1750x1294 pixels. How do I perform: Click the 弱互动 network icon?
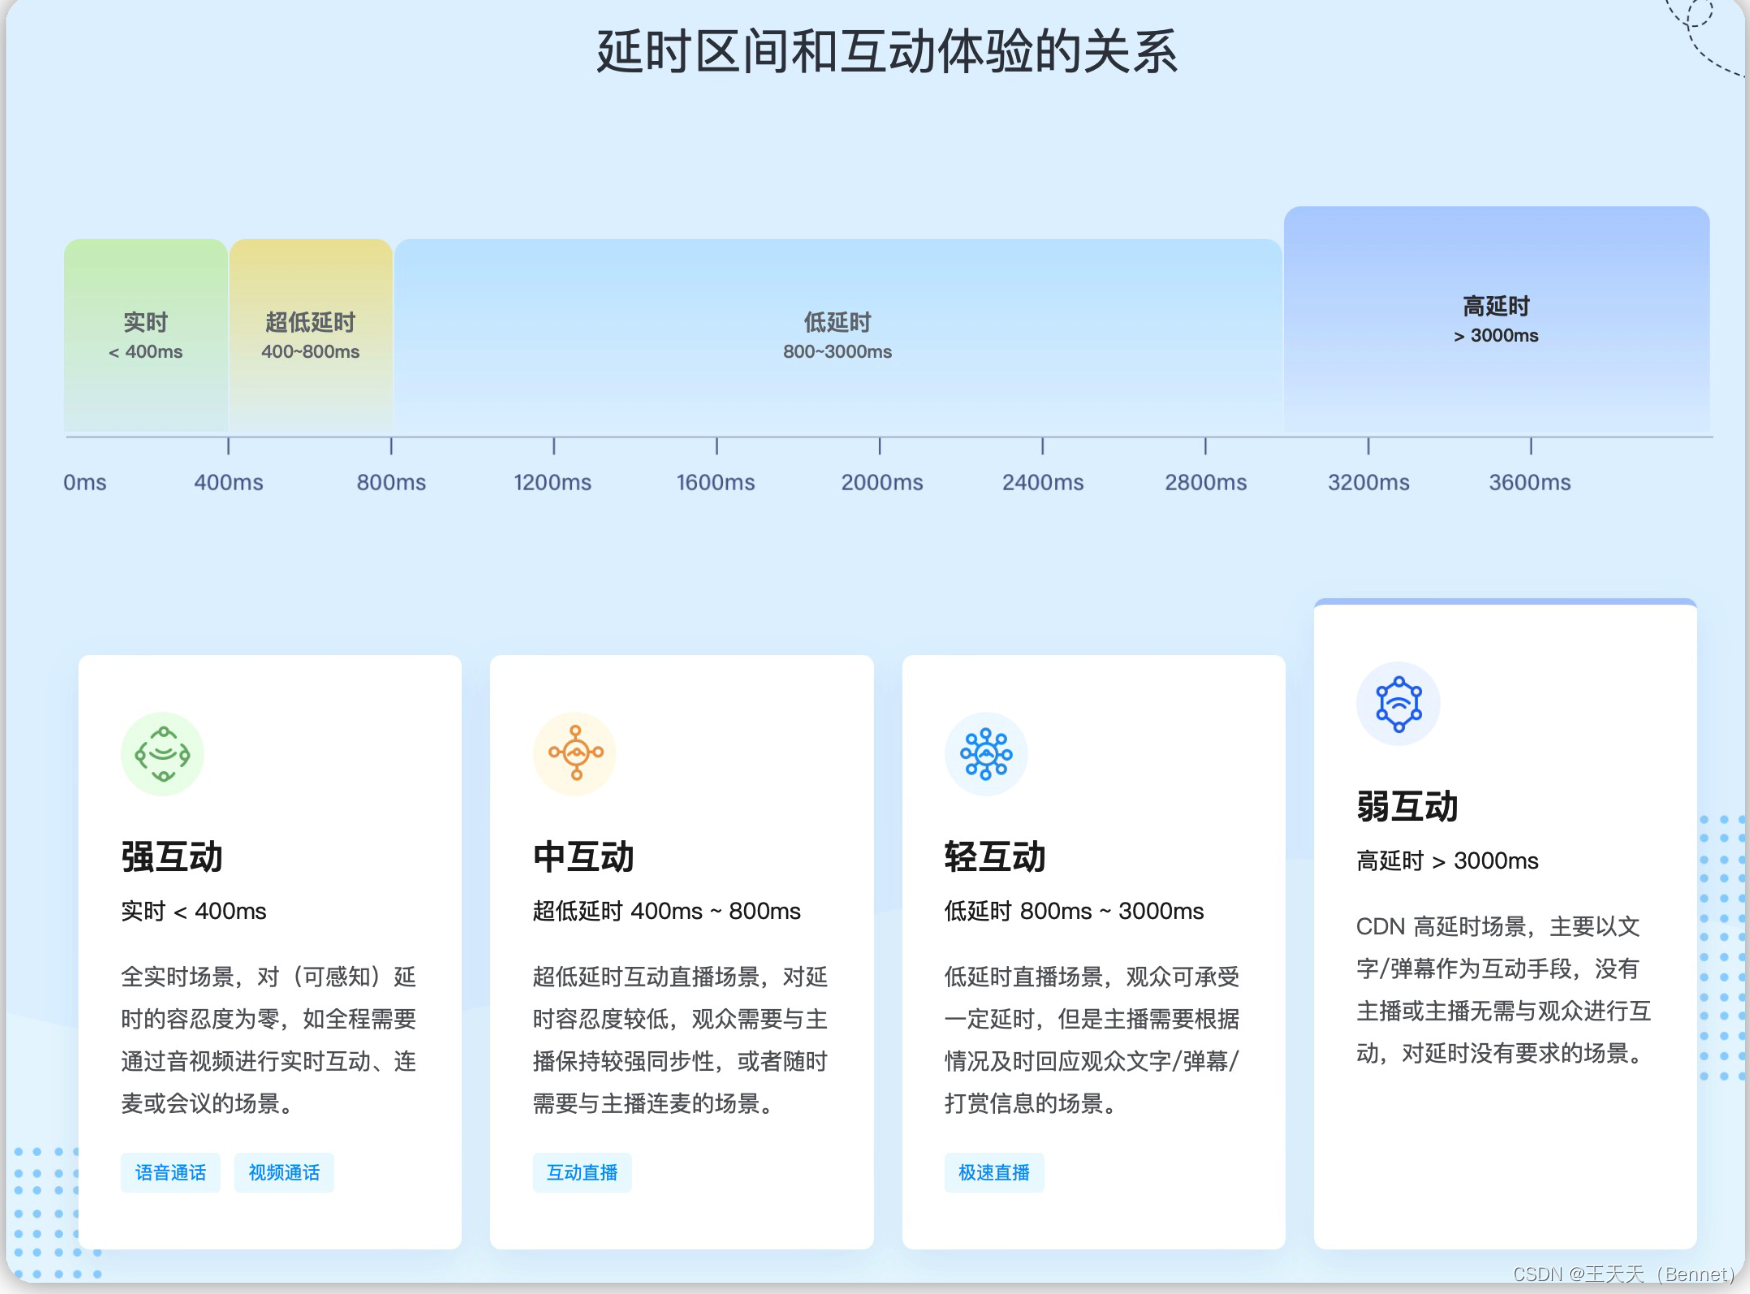pyautogui.click(x=1398, y=704)
